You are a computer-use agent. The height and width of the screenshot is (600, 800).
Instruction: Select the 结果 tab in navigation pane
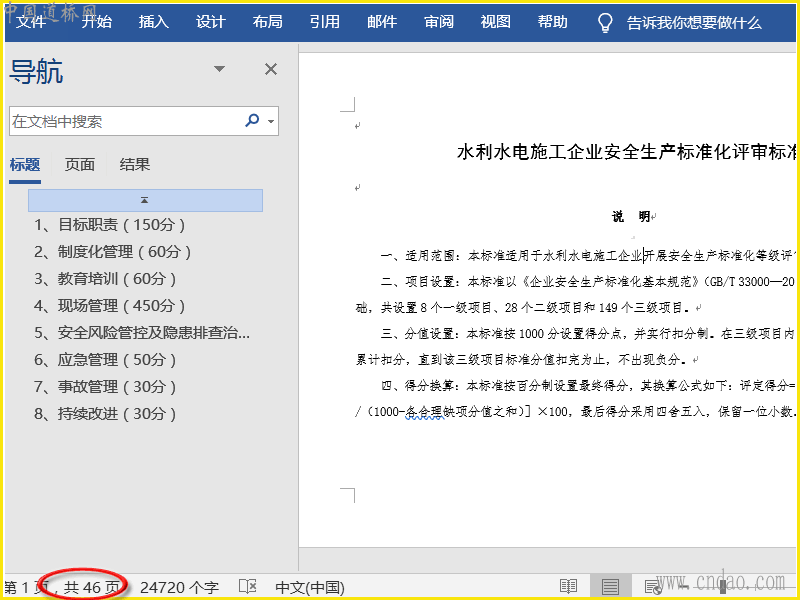(135, 165)
